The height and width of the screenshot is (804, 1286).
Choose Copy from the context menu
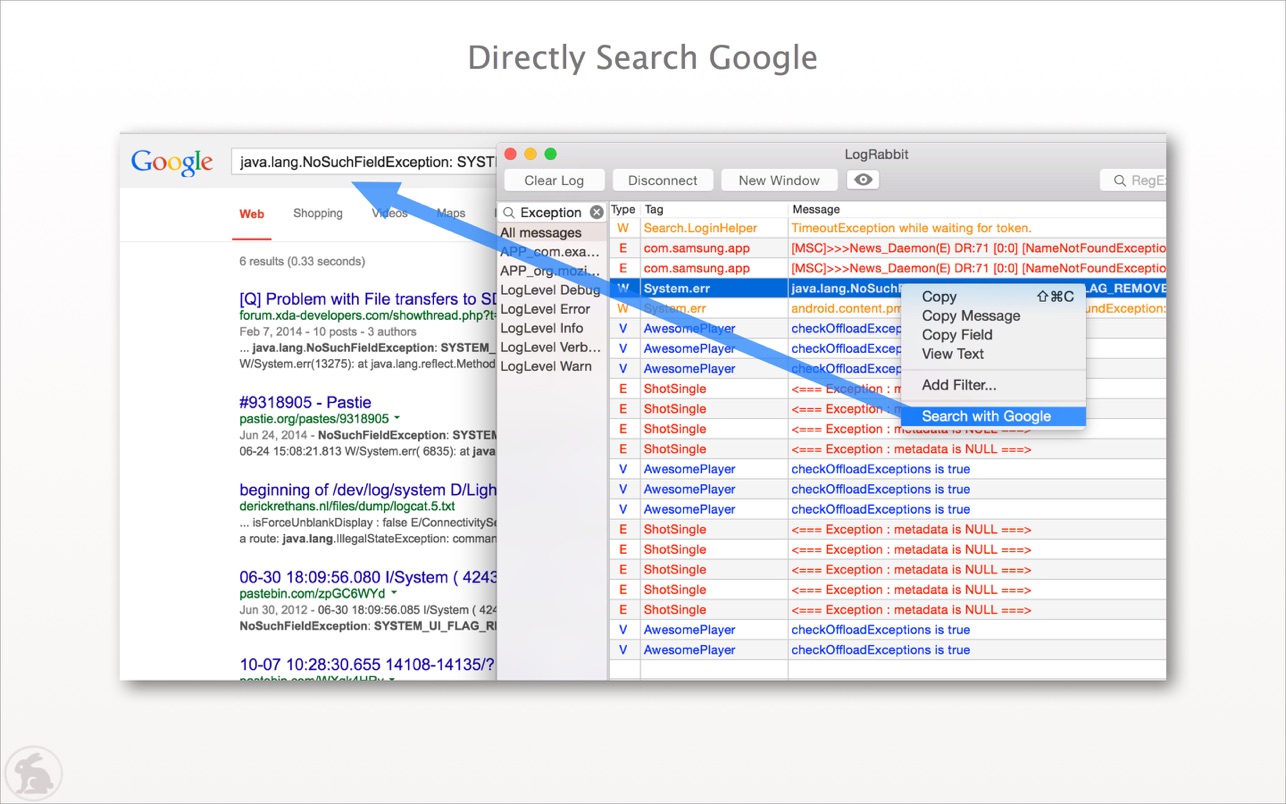pos(993,296)
